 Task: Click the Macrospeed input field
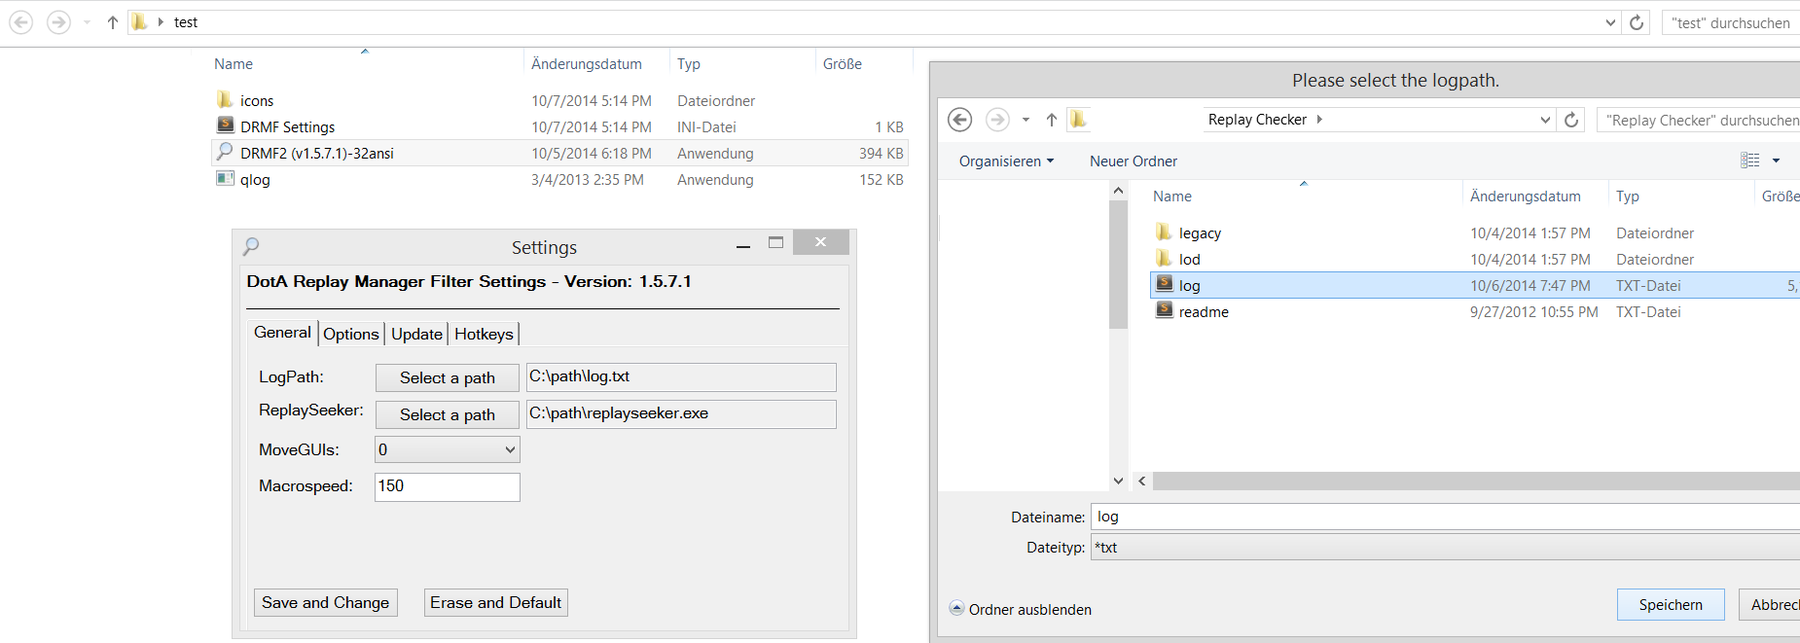click(447, 487)
